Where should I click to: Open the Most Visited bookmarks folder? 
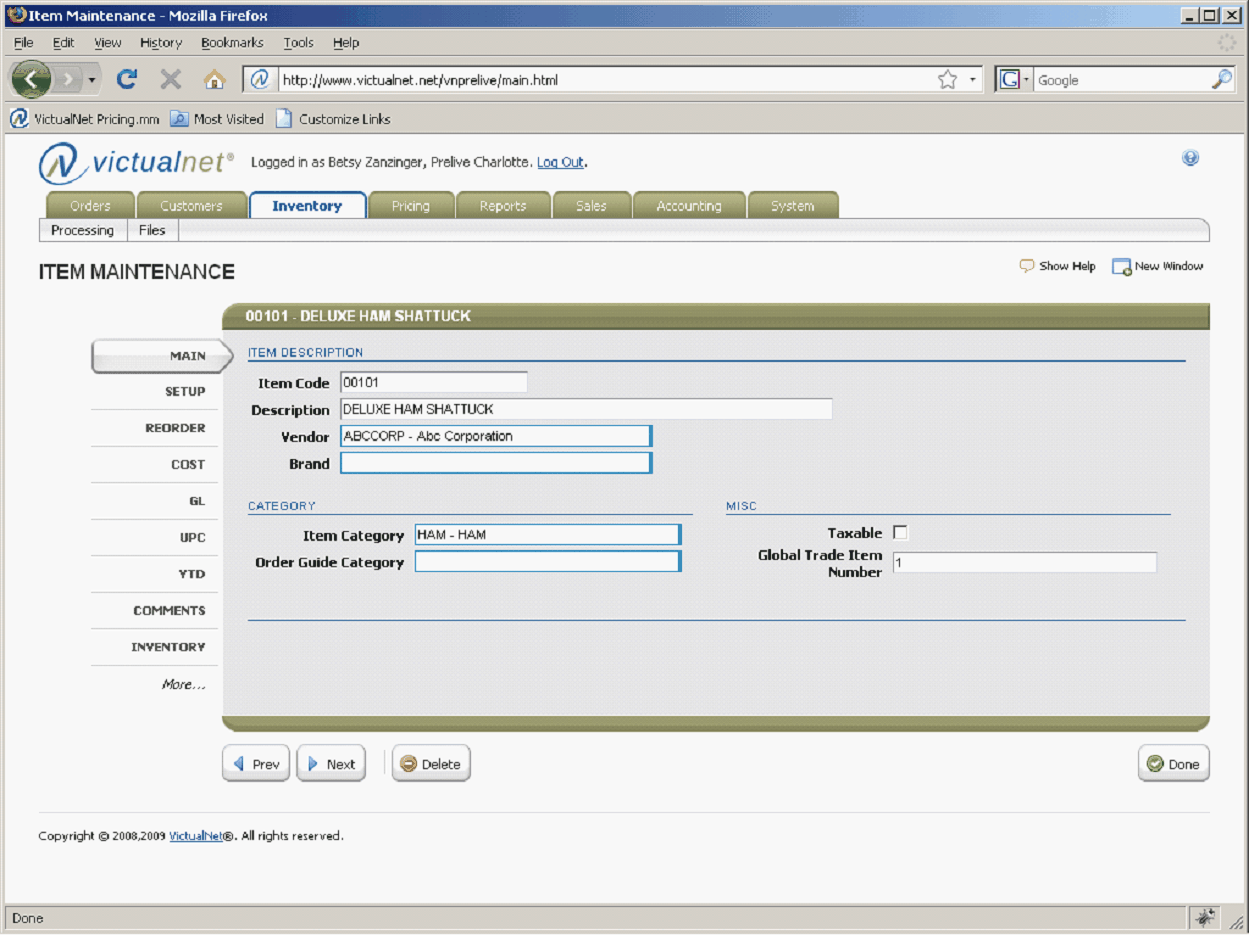217,119
